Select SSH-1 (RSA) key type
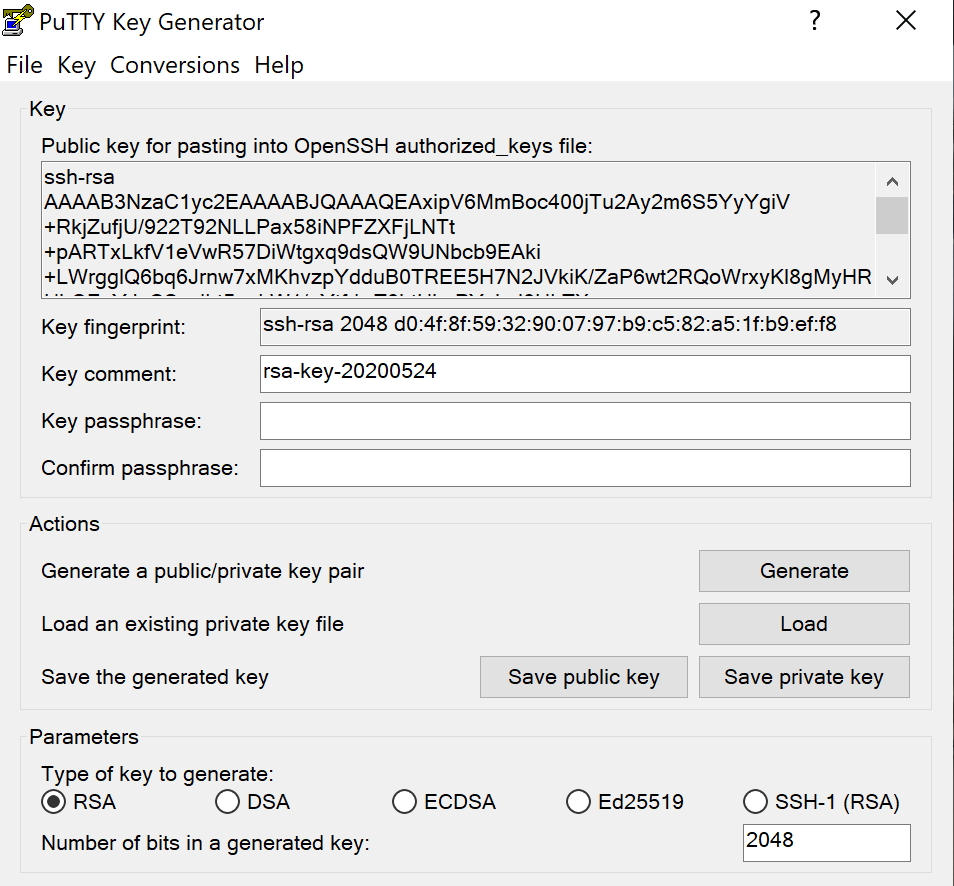The height and width of the screenshot is (886, 954). [x=755, y=801]
